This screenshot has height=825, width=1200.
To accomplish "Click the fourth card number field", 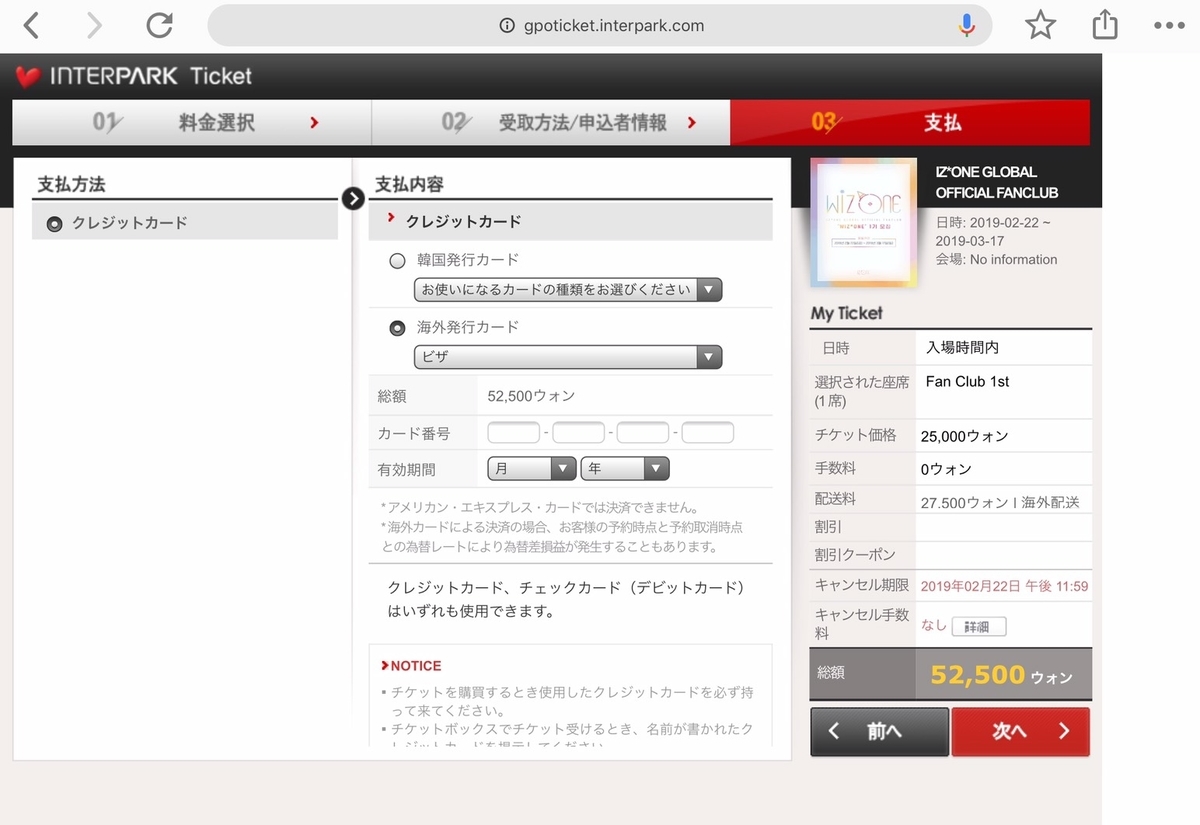I will tap(708, 433).
